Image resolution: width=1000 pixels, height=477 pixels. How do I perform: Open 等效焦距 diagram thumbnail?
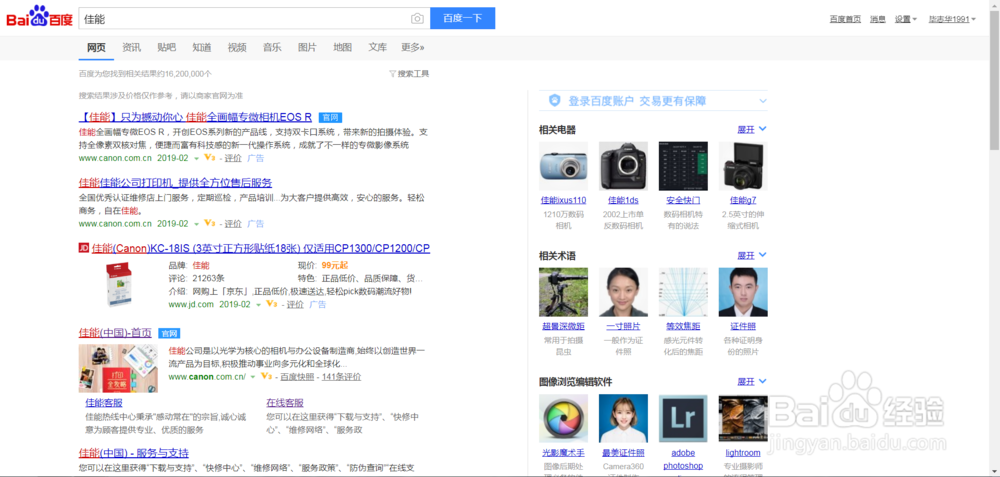683,292
